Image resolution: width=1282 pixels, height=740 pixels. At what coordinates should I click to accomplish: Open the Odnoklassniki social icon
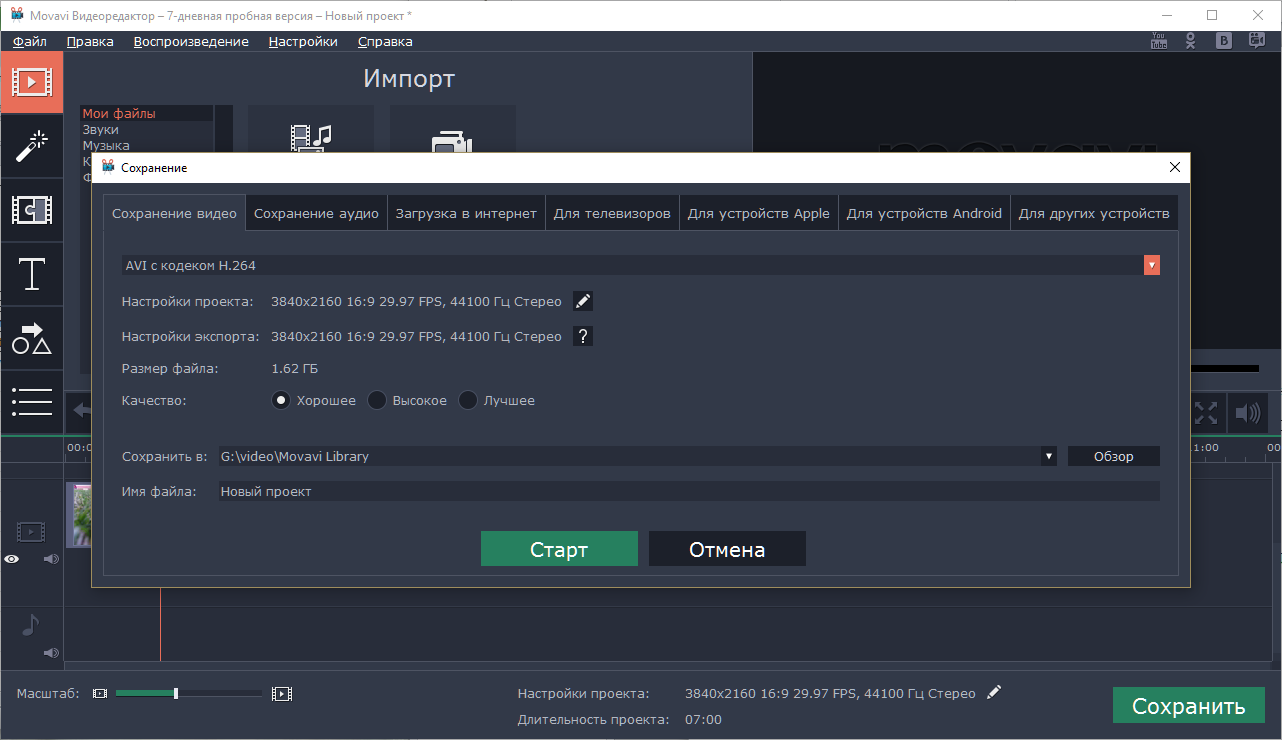tap(1190, 41)
